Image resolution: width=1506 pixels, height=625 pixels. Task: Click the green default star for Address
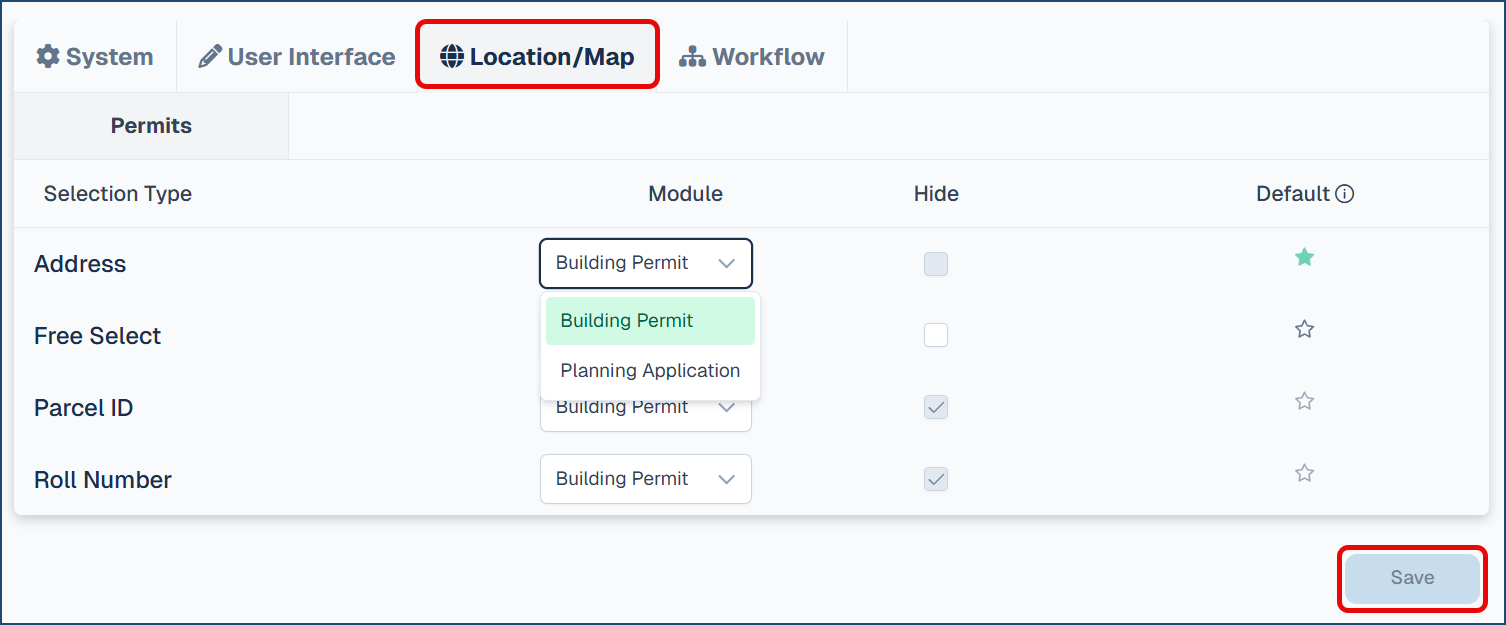point(1304,258)
